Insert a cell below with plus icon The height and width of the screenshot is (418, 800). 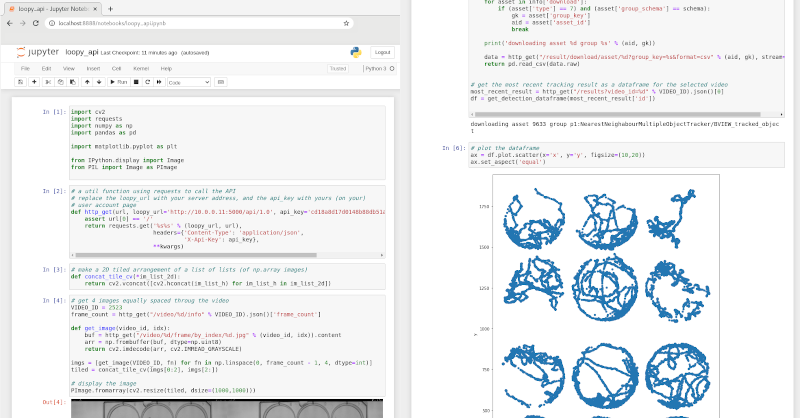(34, 81)
